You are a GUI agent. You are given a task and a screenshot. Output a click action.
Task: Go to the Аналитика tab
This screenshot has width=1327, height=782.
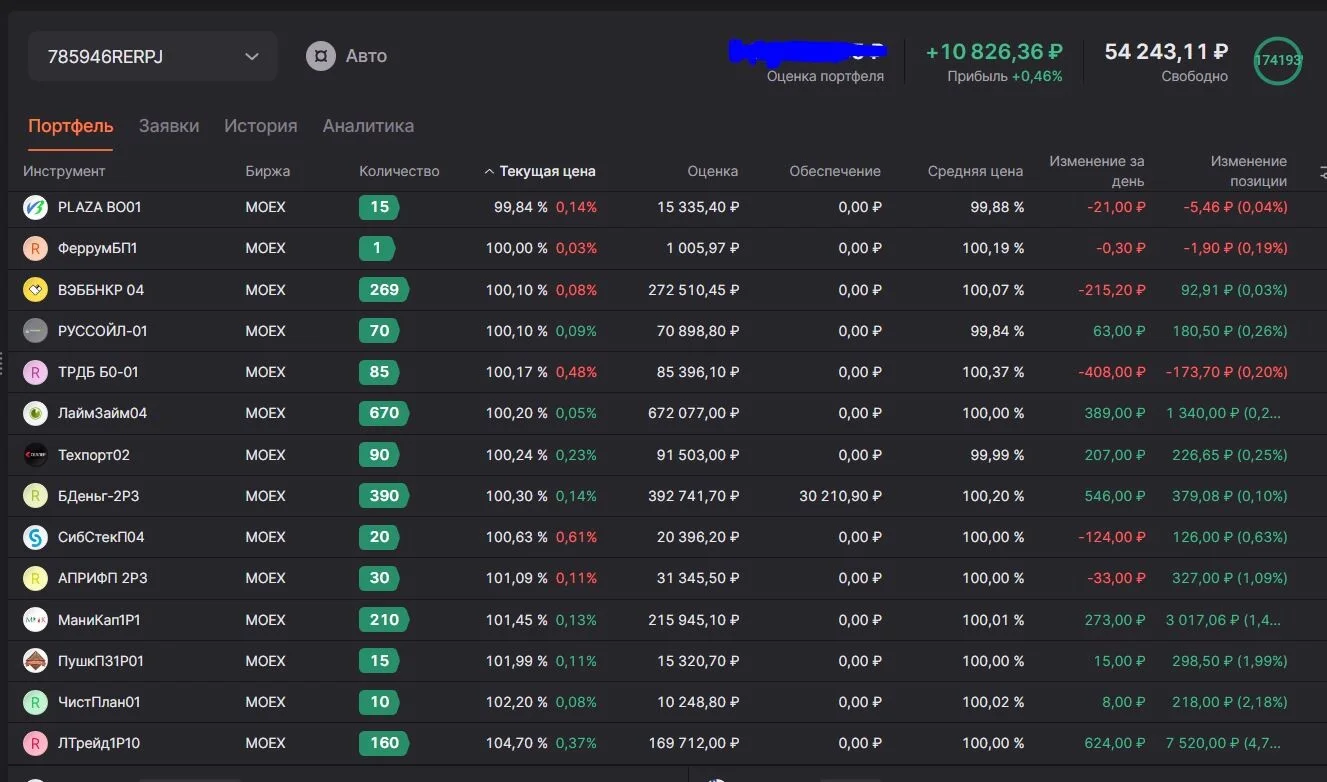point(368,126)
